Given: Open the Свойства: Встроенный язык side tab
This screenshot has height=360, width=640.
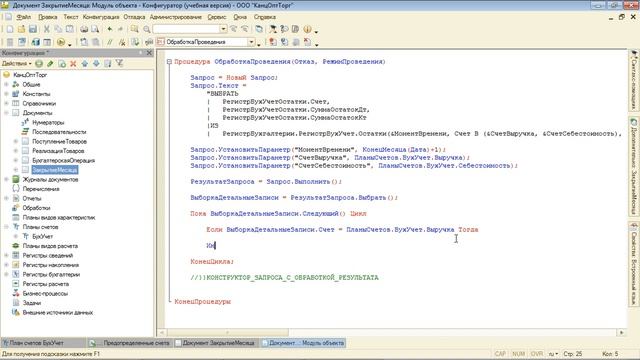Looking at the screenshot, I should [633, 264].
